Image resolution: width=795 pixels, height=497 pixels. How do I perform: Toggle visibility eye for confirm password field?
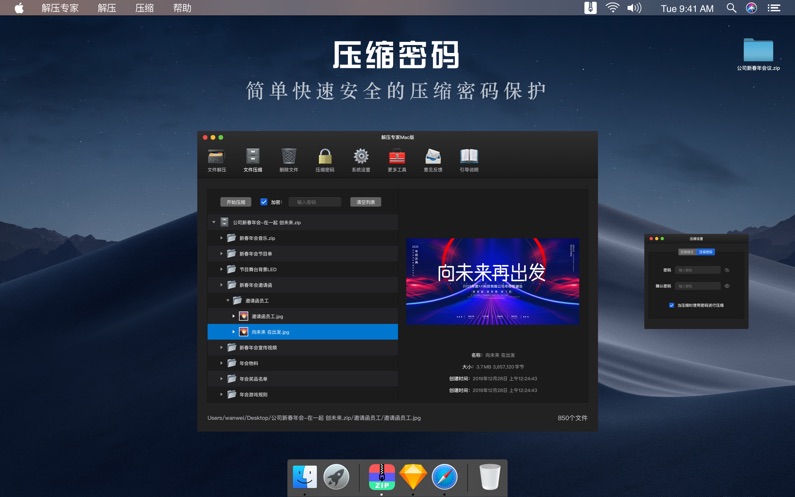click(x=727, y=286)
